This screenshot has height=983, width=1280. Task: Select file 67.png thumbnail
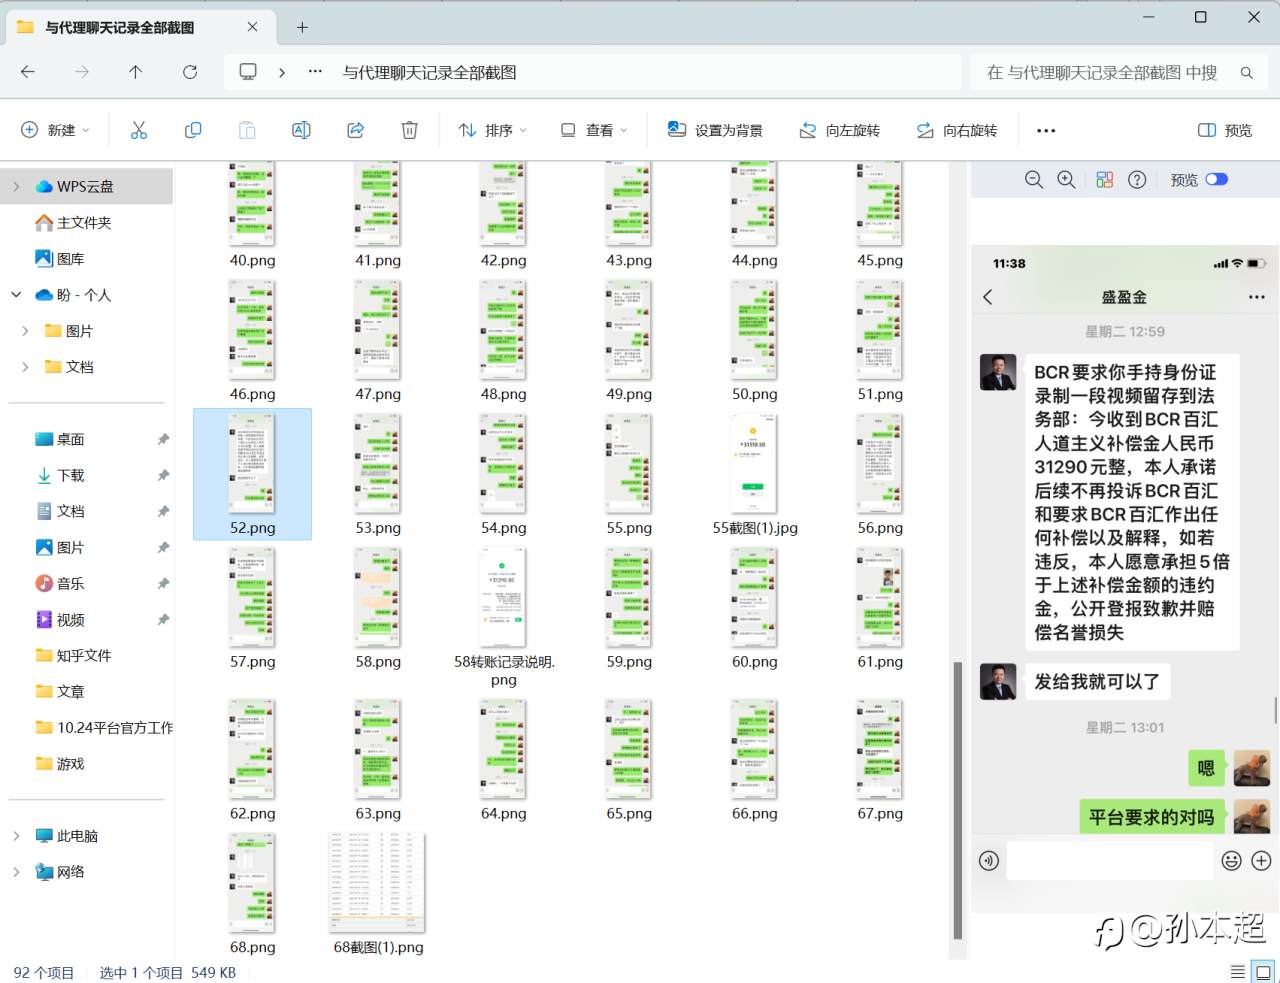coord(880,750)
